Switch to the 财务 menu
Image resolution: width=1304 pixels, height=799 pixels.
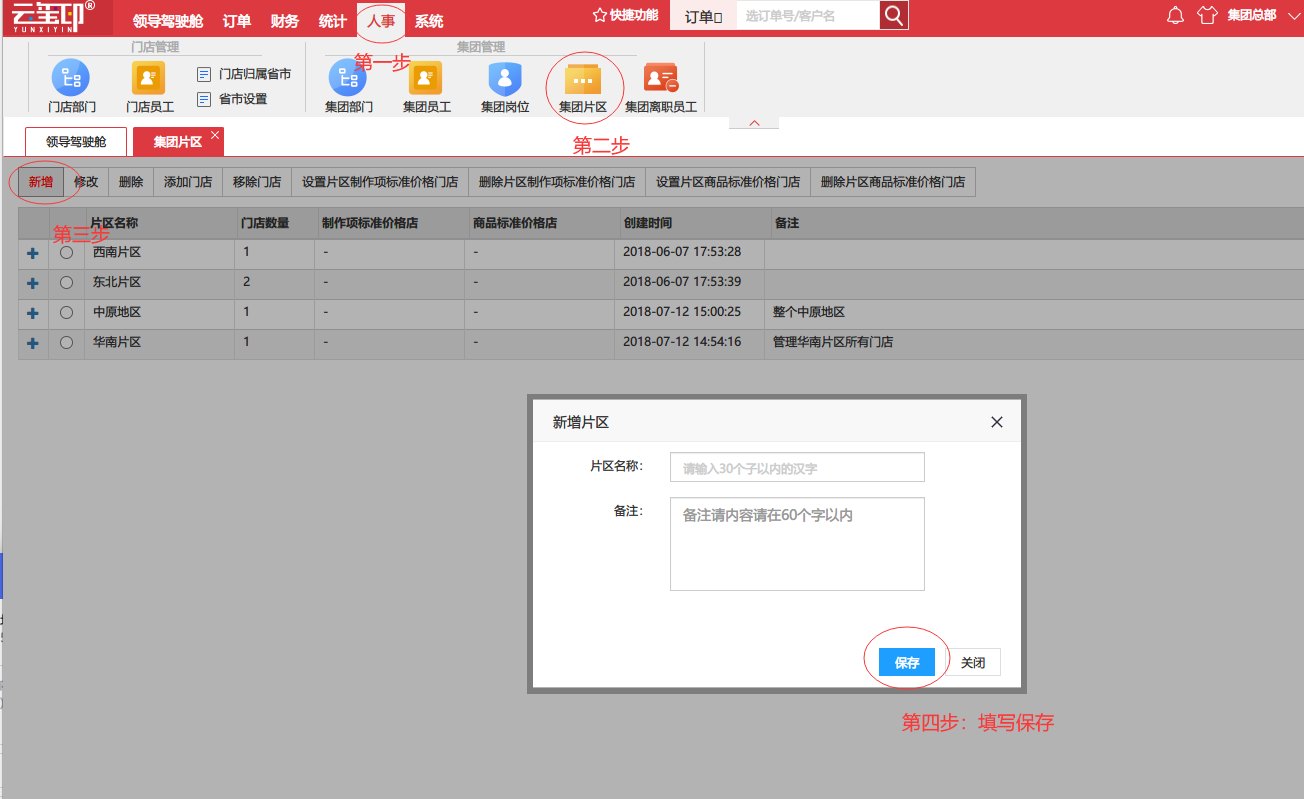285,21
